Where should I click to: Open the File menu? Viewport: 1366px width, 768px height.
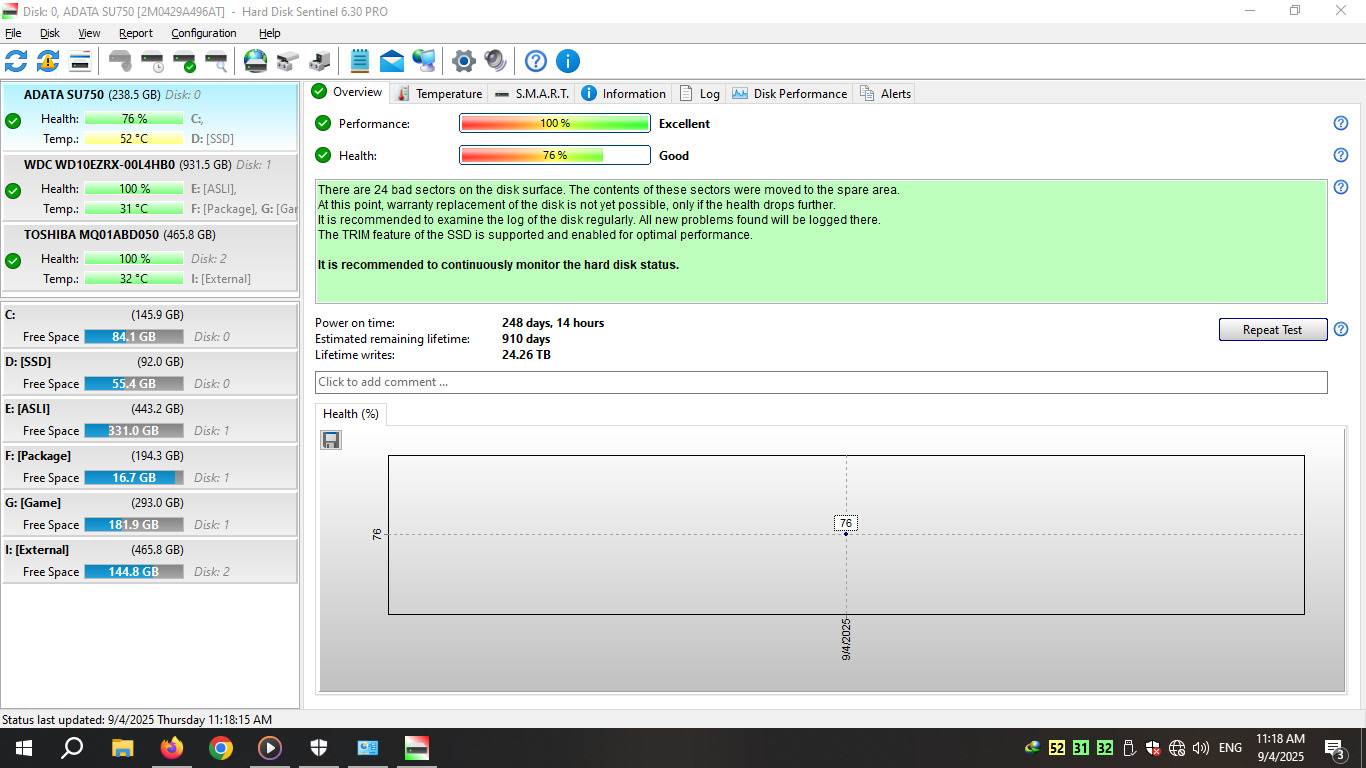pos(13,33)
